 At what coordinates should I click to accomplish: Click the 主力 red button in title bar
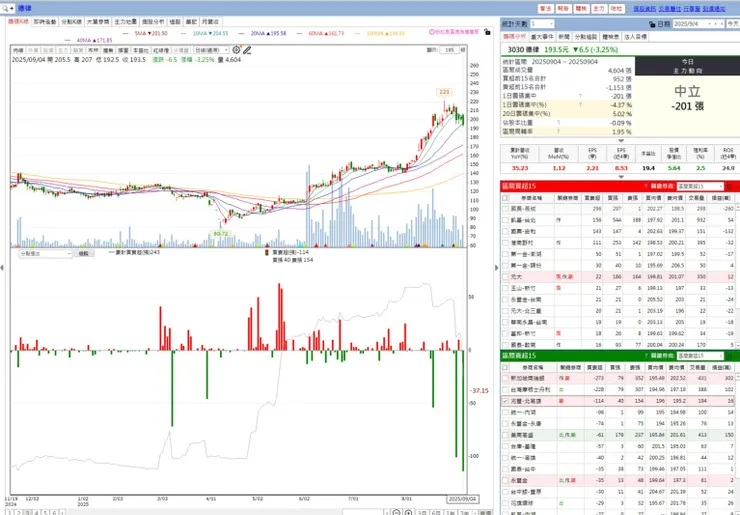point(599,9)
